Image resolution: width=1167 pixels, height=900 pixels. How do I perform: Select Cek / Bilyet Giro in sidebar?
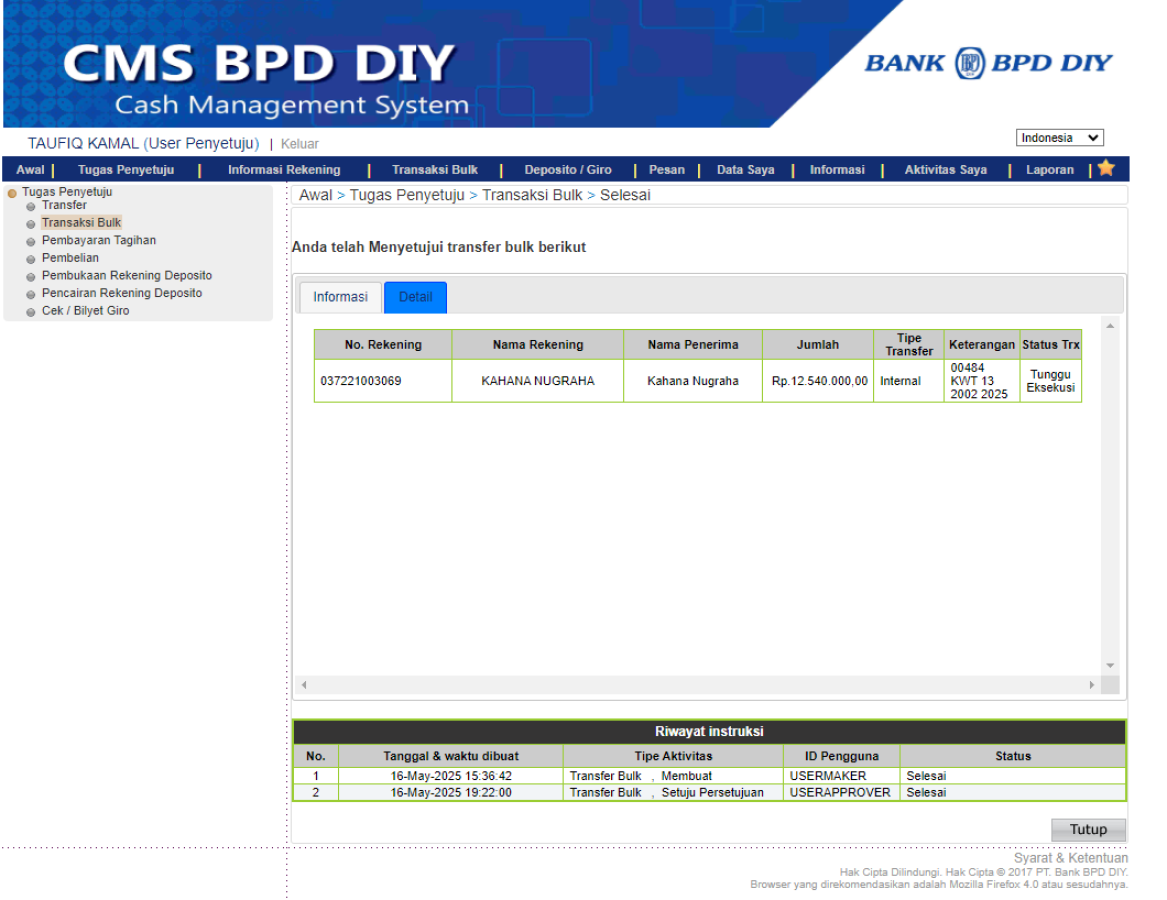click(x=86, y=310)
